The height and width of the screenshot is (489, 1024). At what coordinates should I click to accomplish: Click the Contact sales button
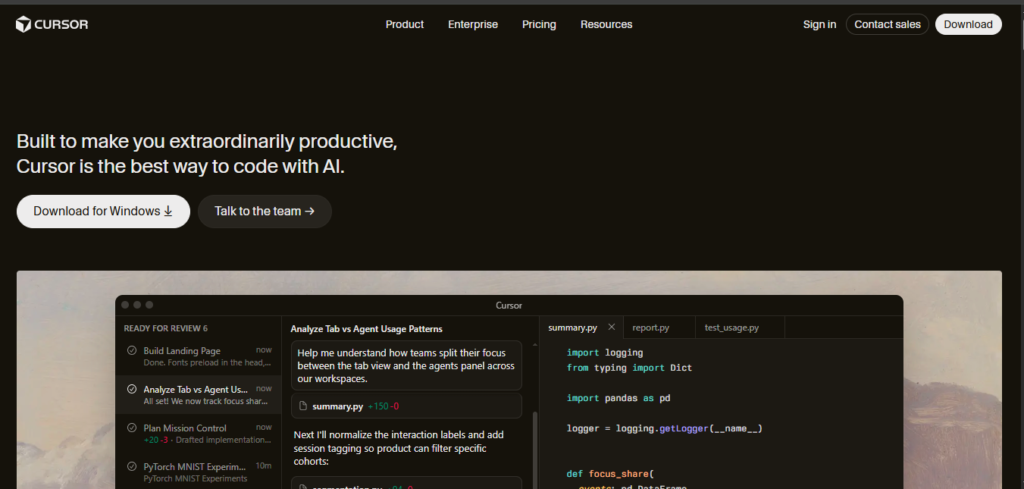[x=887, y=24]
